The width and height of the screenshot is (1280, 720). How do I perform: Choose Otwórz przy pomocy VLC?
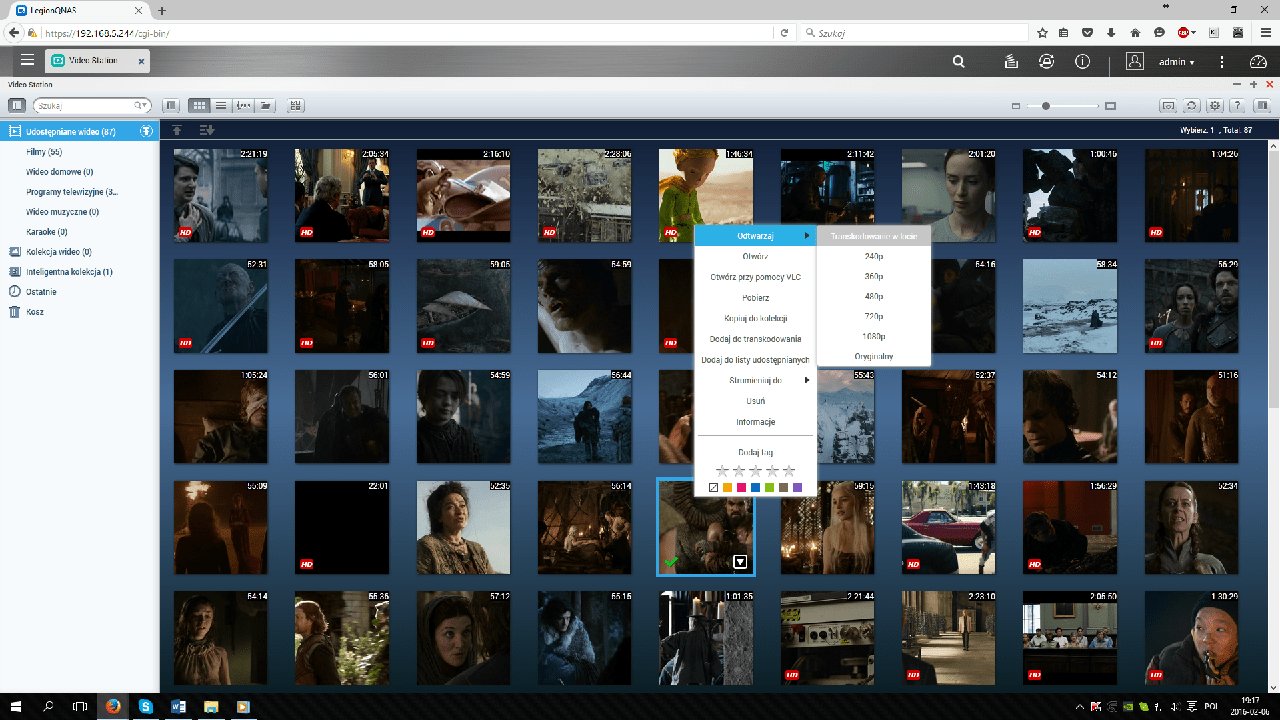coord(755,277)
